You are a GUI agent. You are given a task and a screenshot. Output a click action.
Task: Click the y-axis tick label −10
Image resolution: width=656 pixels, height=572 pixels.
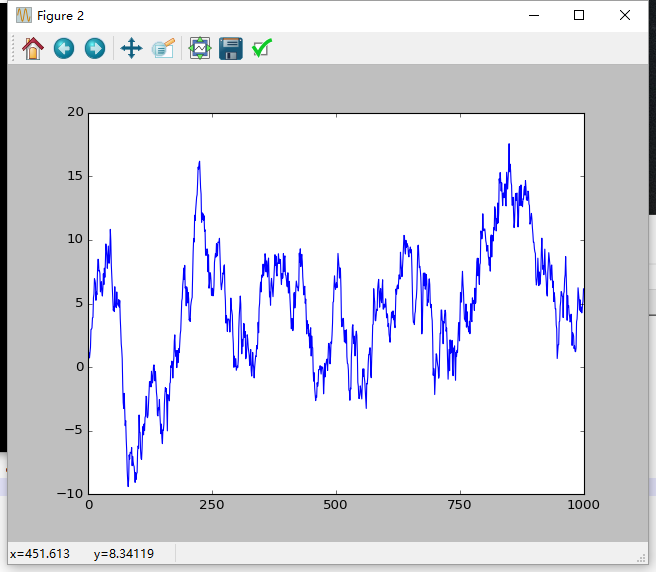click(70, 494)
